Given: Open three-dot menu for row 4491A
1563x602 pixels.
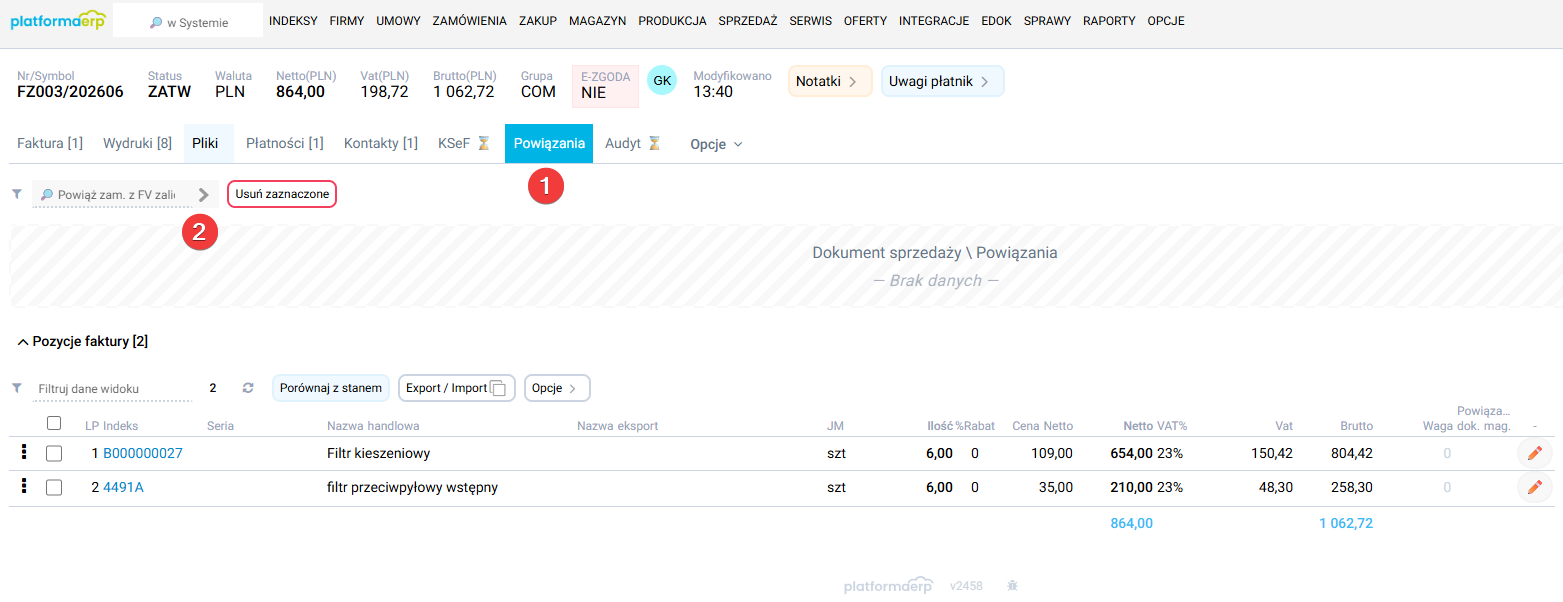Looking at the screenshot, I should click(24, 488).
